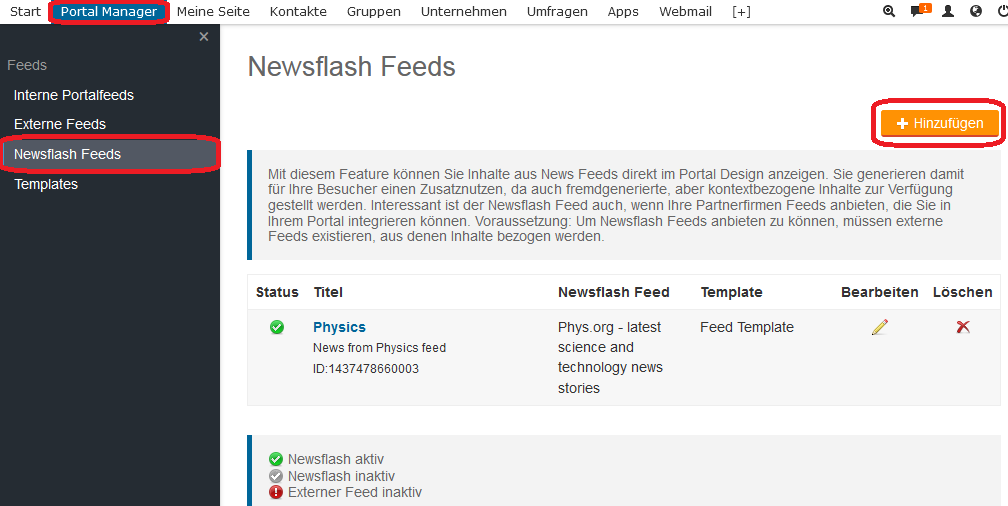Open Templates in the sidebar

(46, 184)
